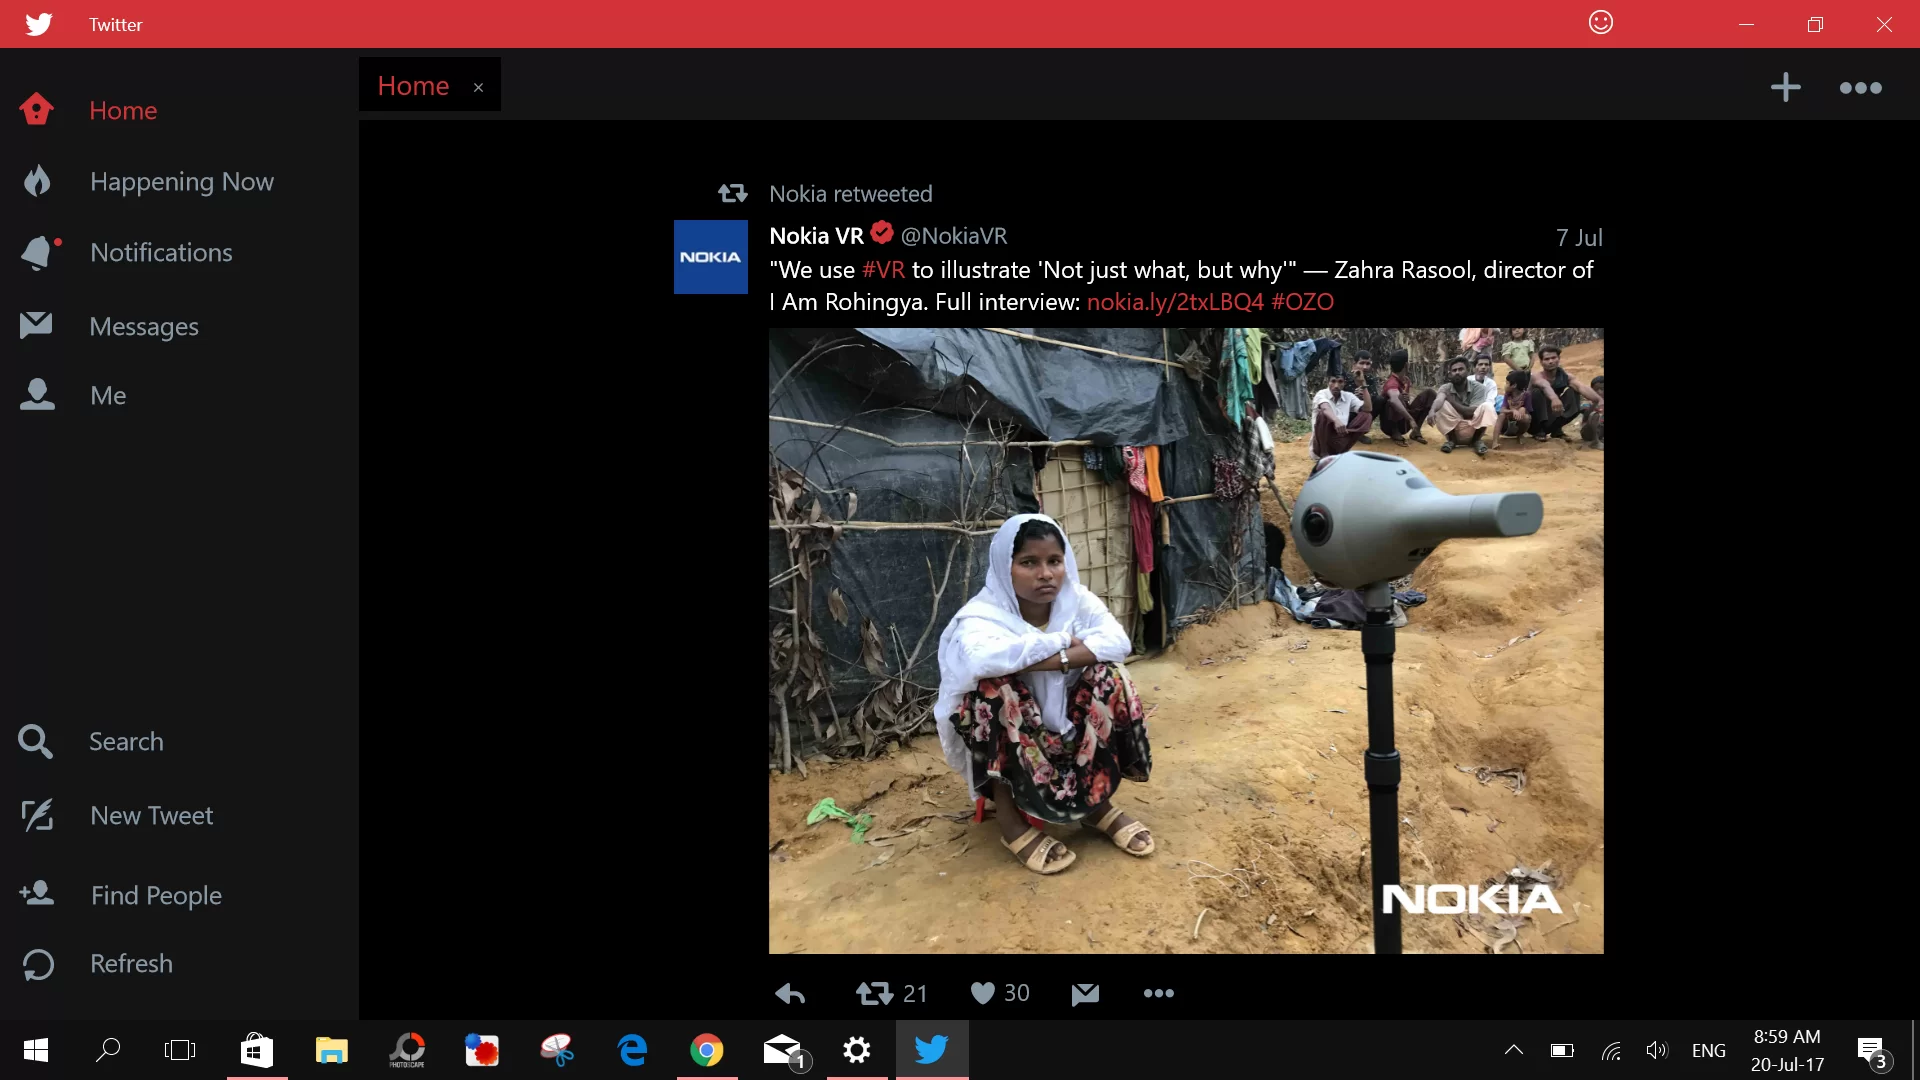Open the Nokia VR account name
1920x1080 pixels.
pyautogui.click(x=816, y=236)
